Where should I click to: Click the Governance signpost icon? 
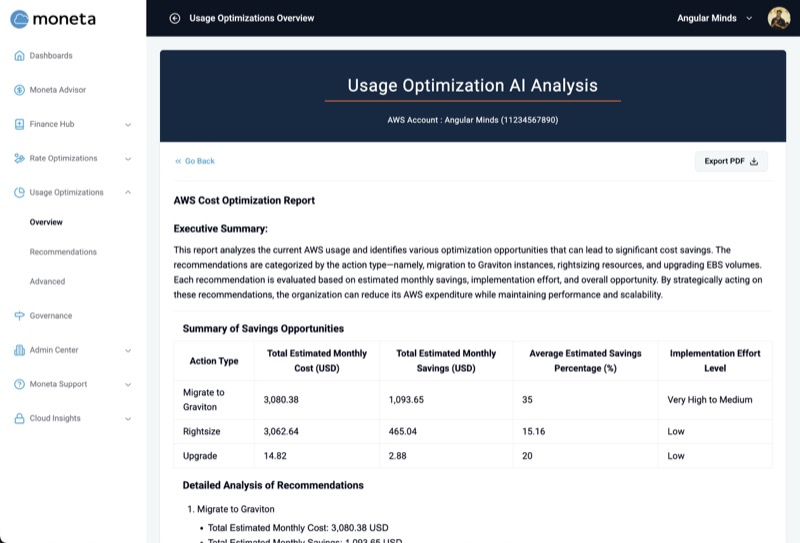click(x=19, y=316)
